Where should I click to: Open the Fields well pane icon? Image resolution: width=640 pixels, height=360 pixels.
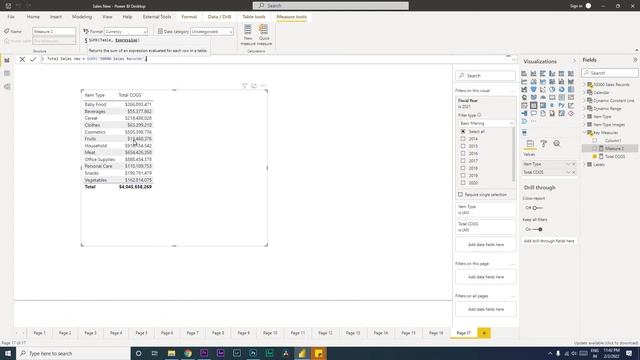pyautogui.click(x=530, y=144)
